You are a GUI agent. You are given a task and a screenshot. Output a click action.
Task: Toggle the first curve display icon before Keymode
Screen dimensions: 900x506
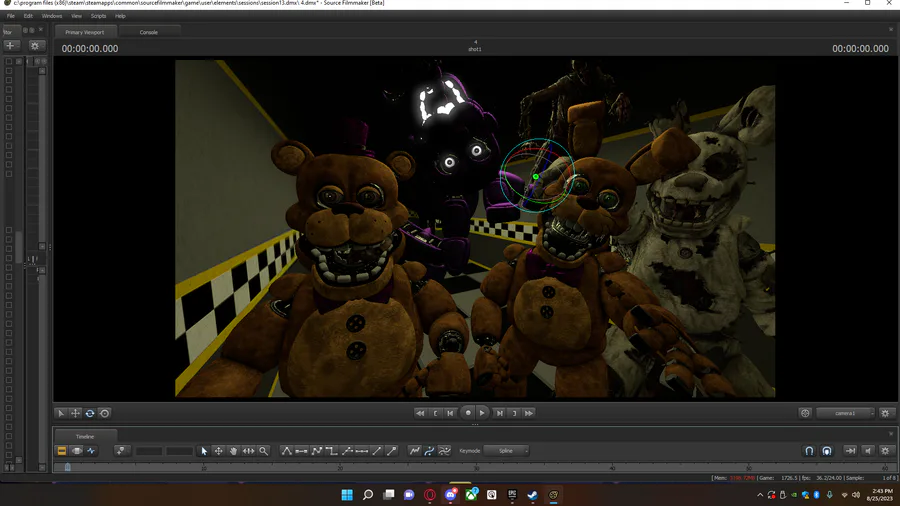pyautogui.click(x=414, y=451)
